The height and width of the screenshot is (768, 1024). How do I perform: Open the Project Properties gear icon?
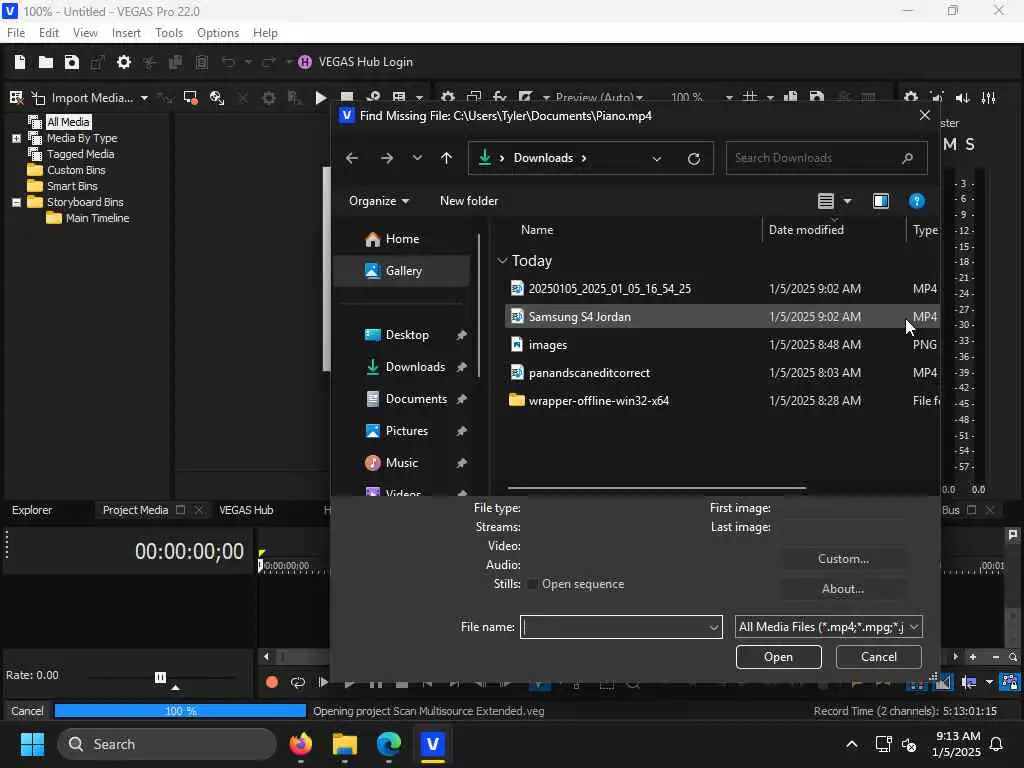click(123, 62)
